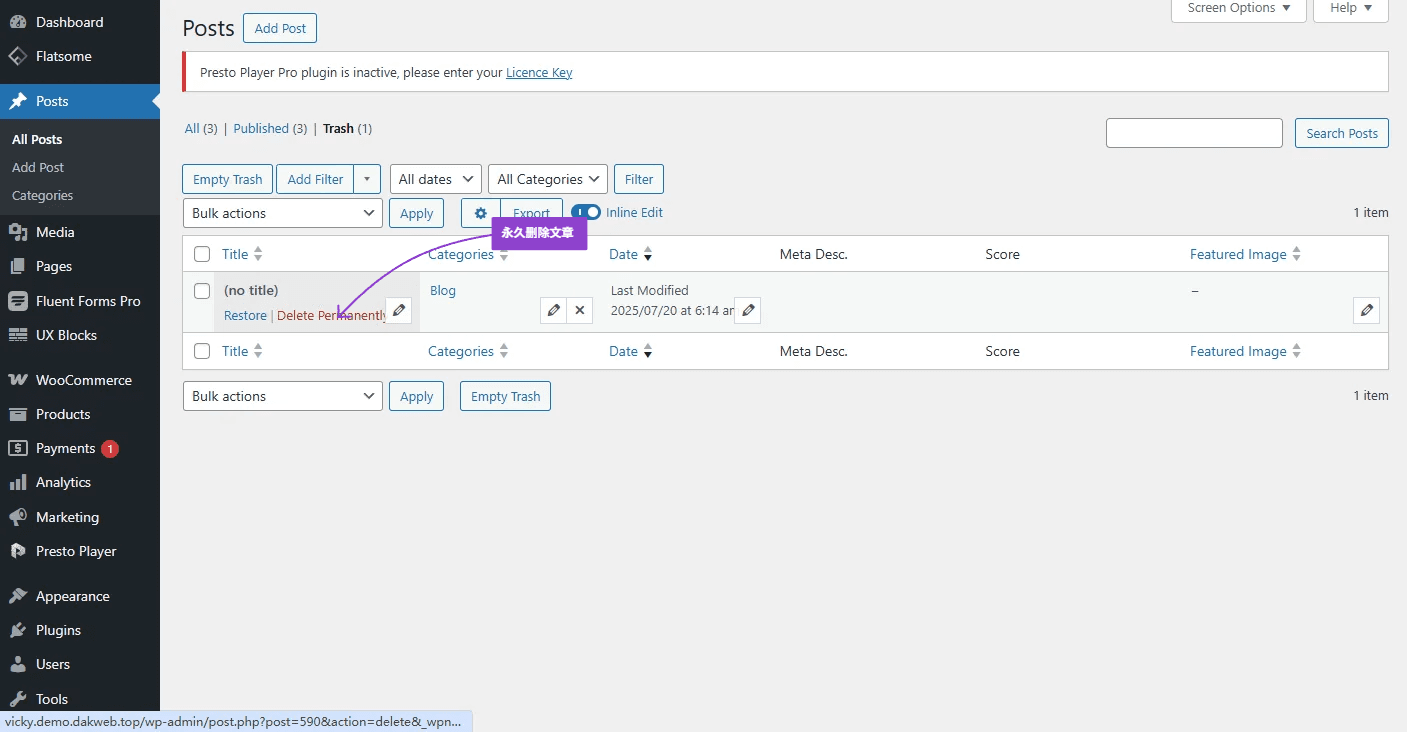This screenshot has height=732, width=1407.
Task: Click the Delete Permanently link
Action: point(331,315)
